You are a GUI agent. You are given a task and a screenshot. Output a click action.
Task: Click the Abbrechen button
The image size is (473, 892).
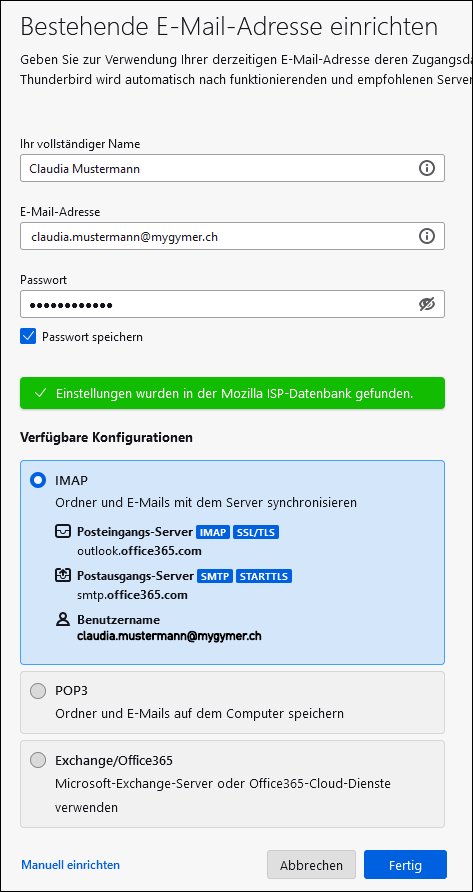(311, 865)
